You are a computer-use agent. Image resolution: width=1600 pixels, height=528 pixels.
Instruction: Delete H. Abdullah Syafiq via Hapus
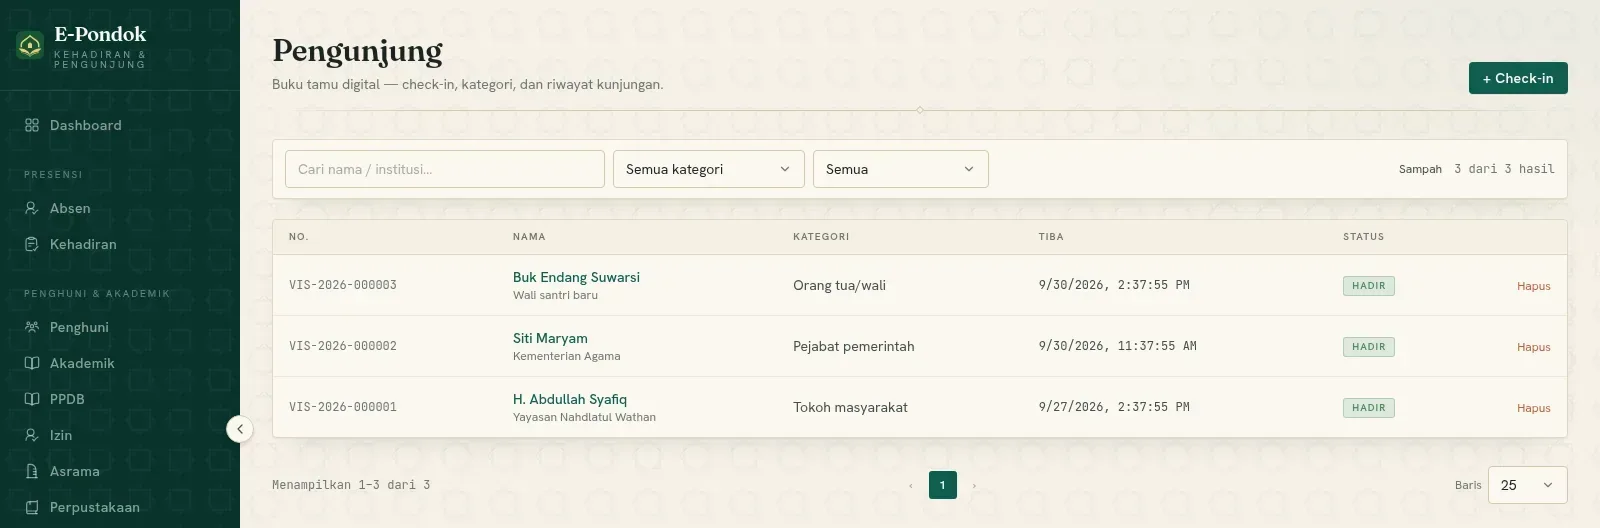point(1533,408)
